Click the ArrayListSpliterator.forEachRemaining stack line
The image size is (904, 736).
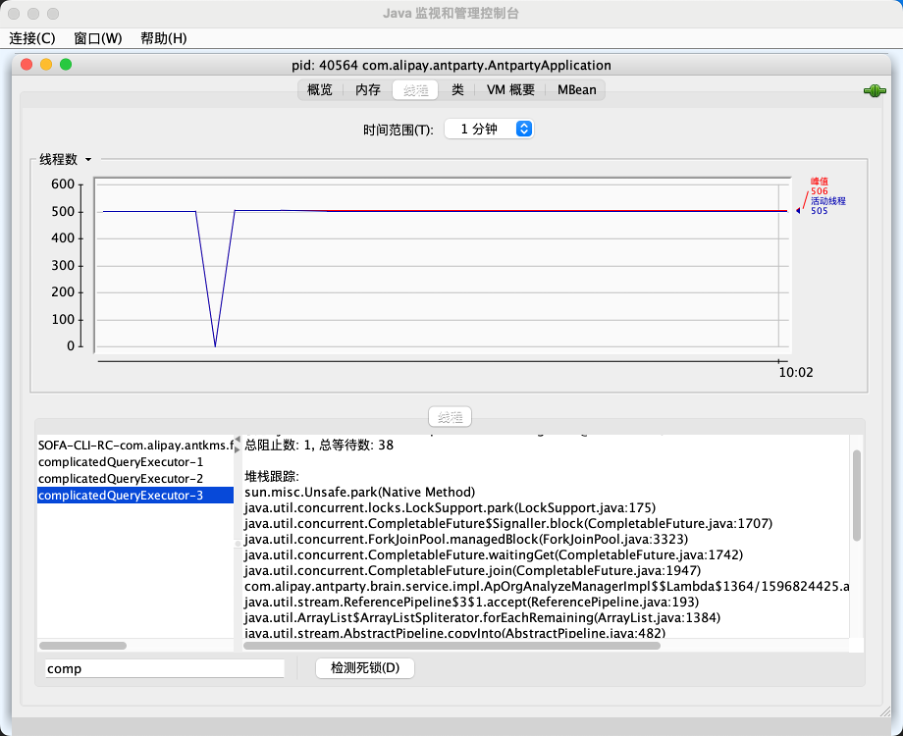[x=483, y=618]
